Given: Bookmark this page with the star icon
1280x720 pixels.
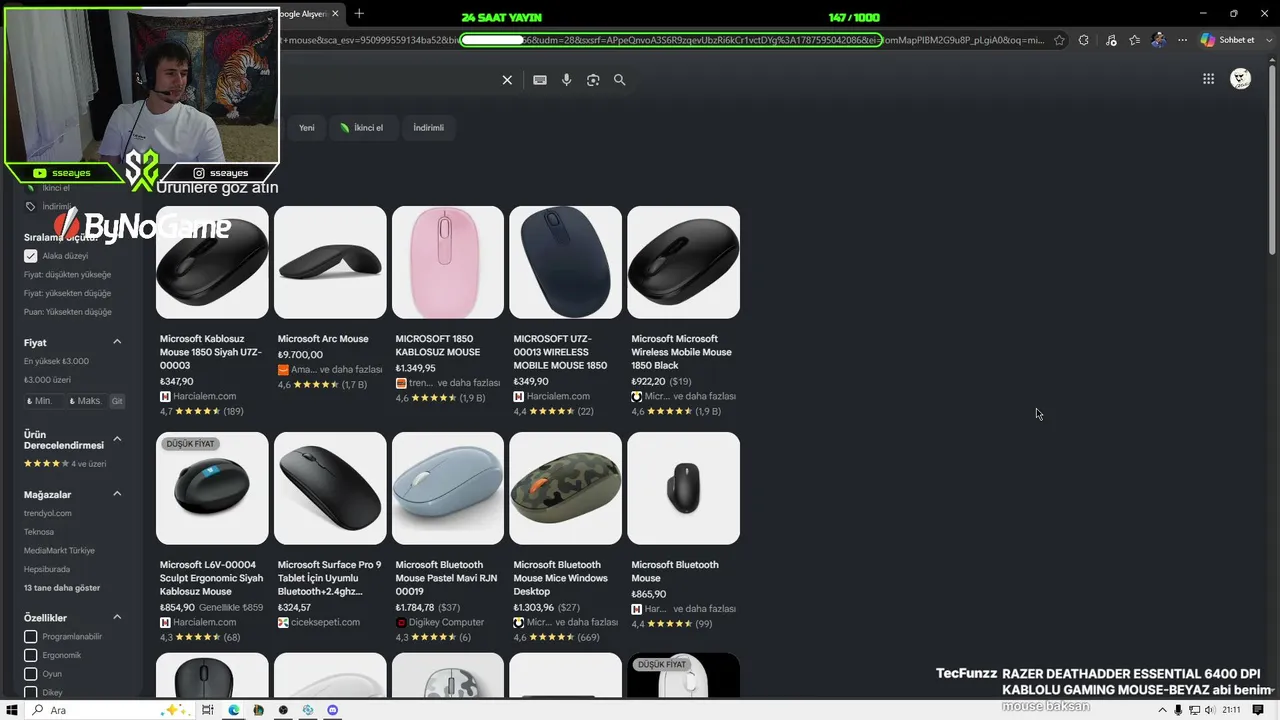Looking at the screenshot, I should click(1060, 40).
